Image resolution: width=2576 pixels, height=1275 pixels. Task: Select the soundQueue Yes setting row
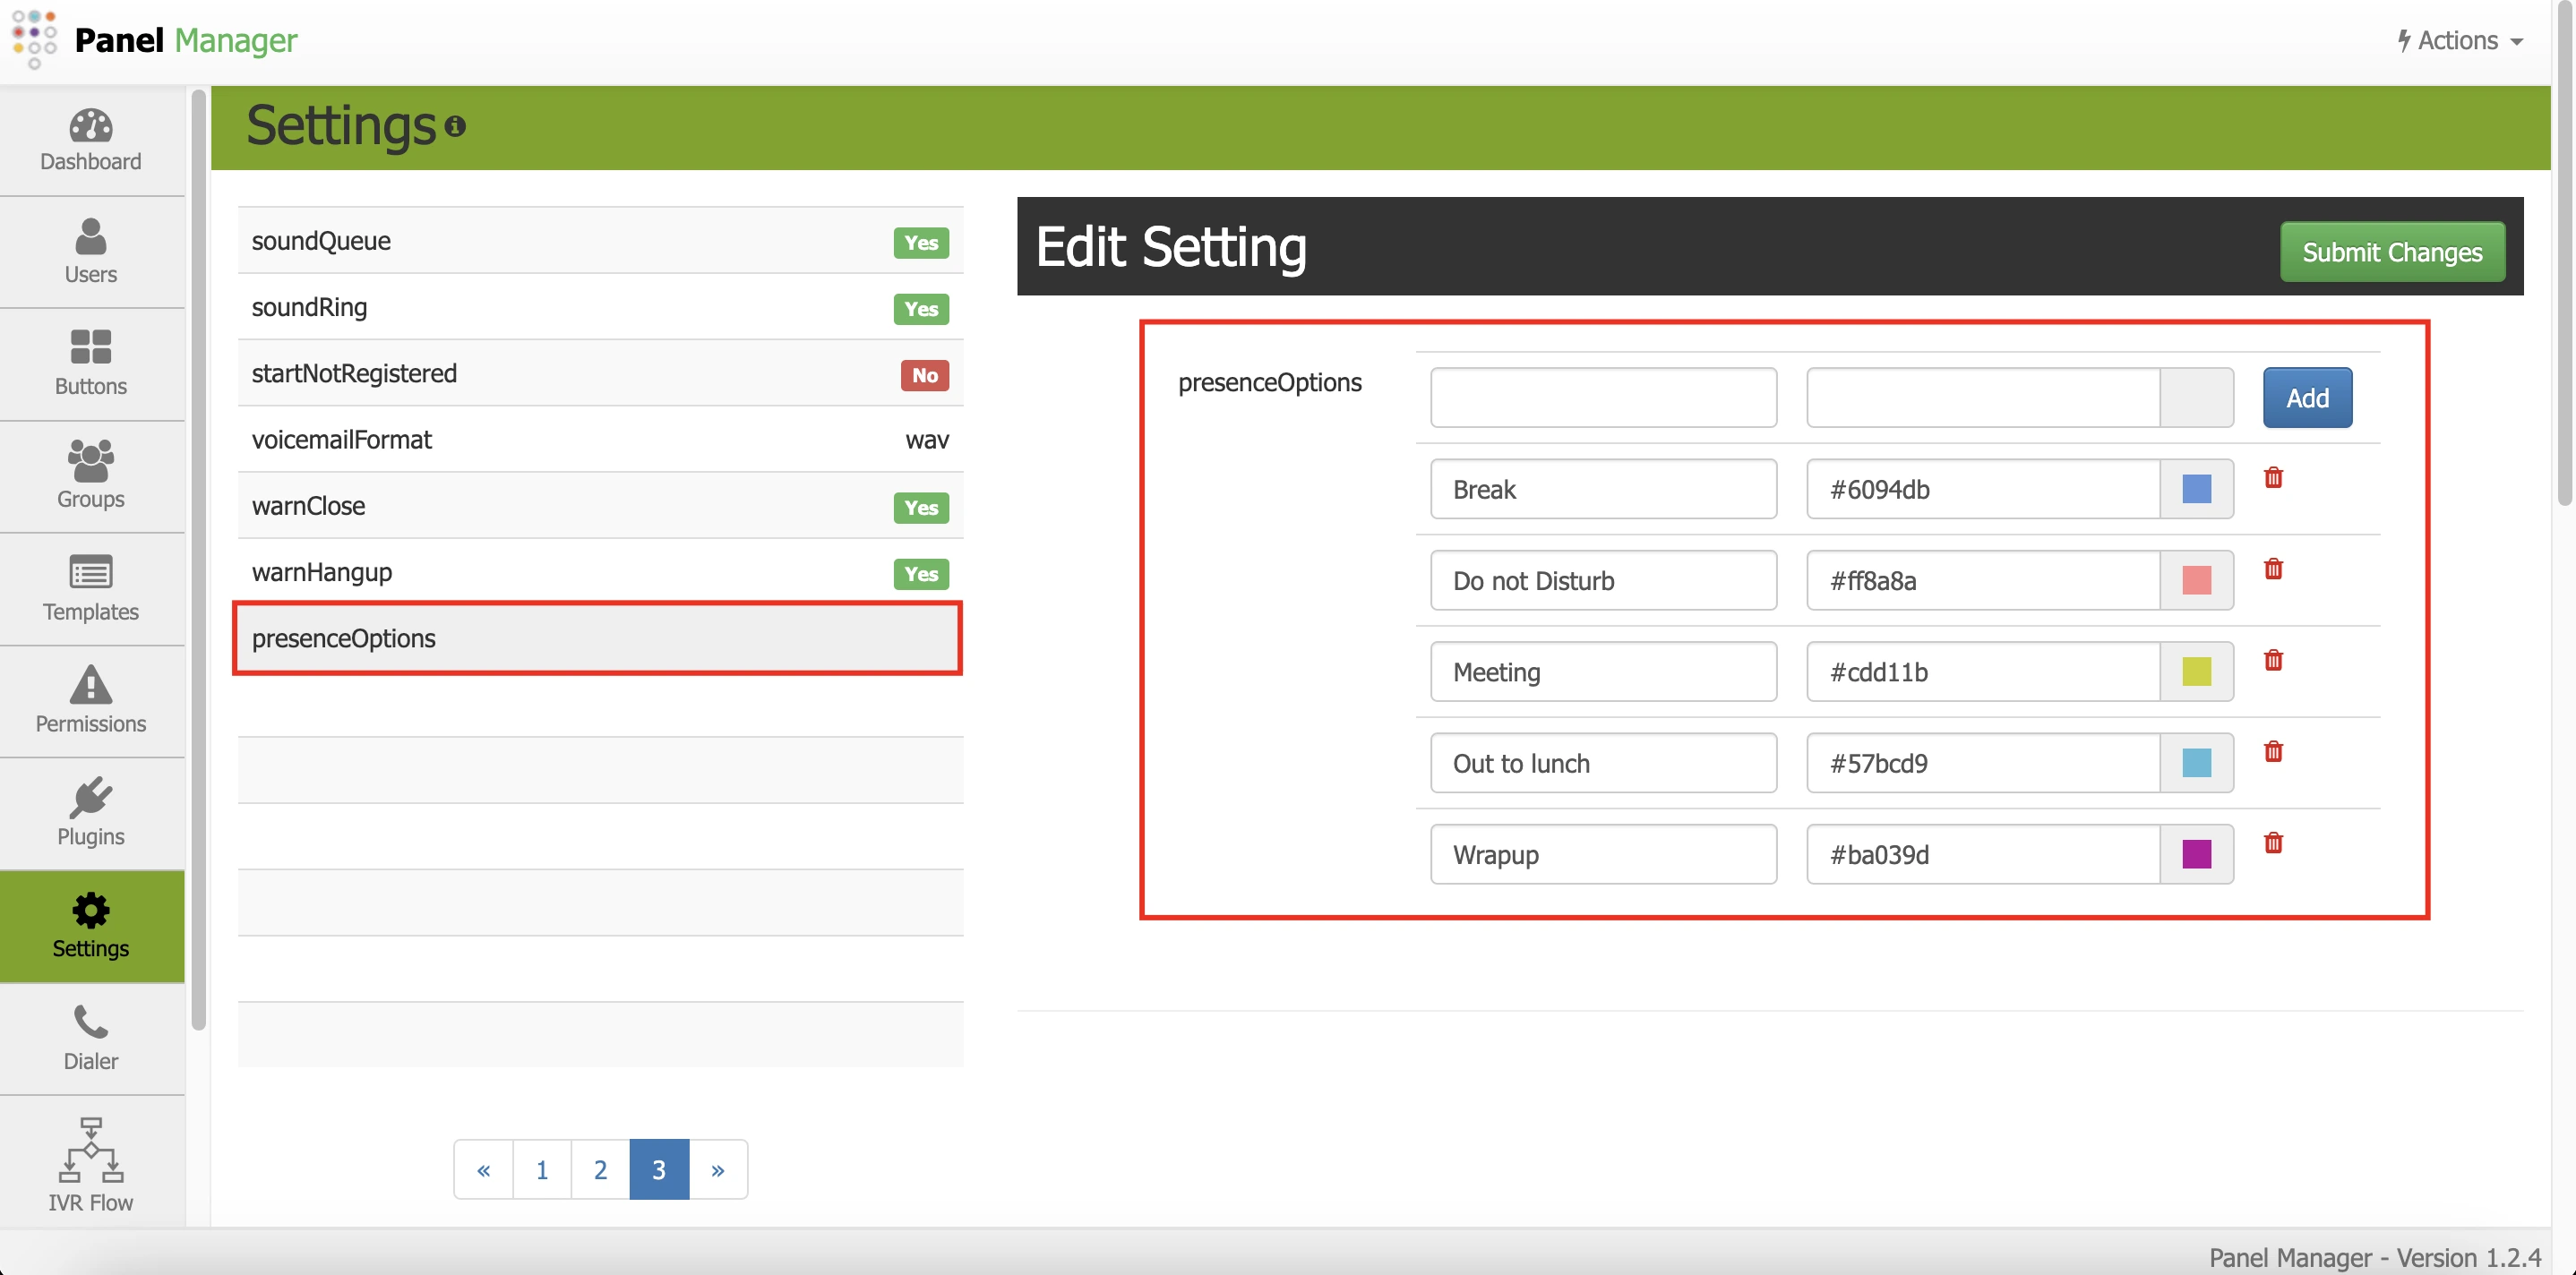click(x=600, y=241)
